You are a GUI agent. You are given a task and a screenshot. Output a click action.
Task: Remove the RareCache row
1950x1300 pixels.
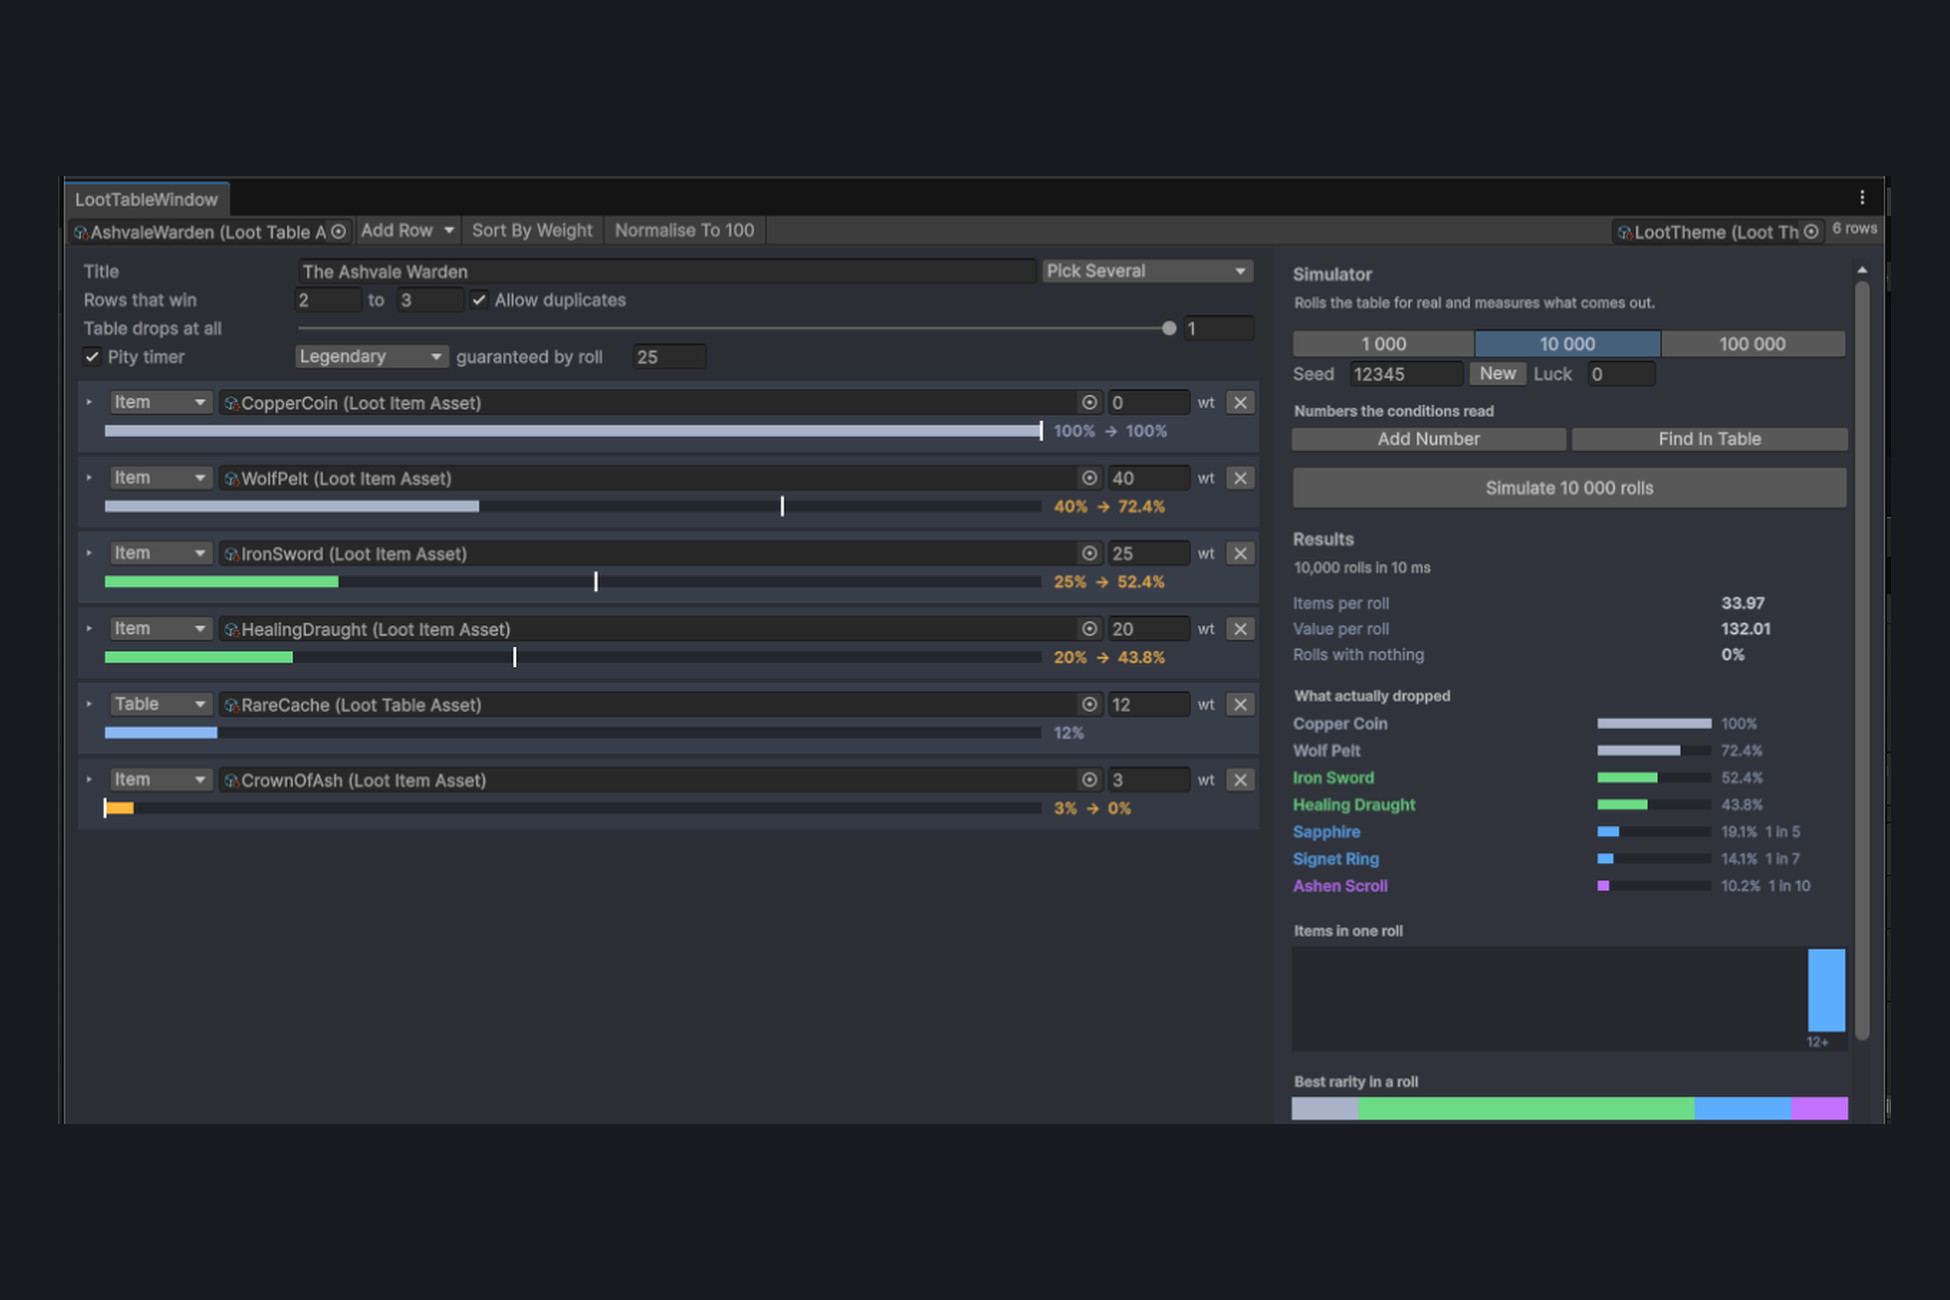coord(1240,704)
